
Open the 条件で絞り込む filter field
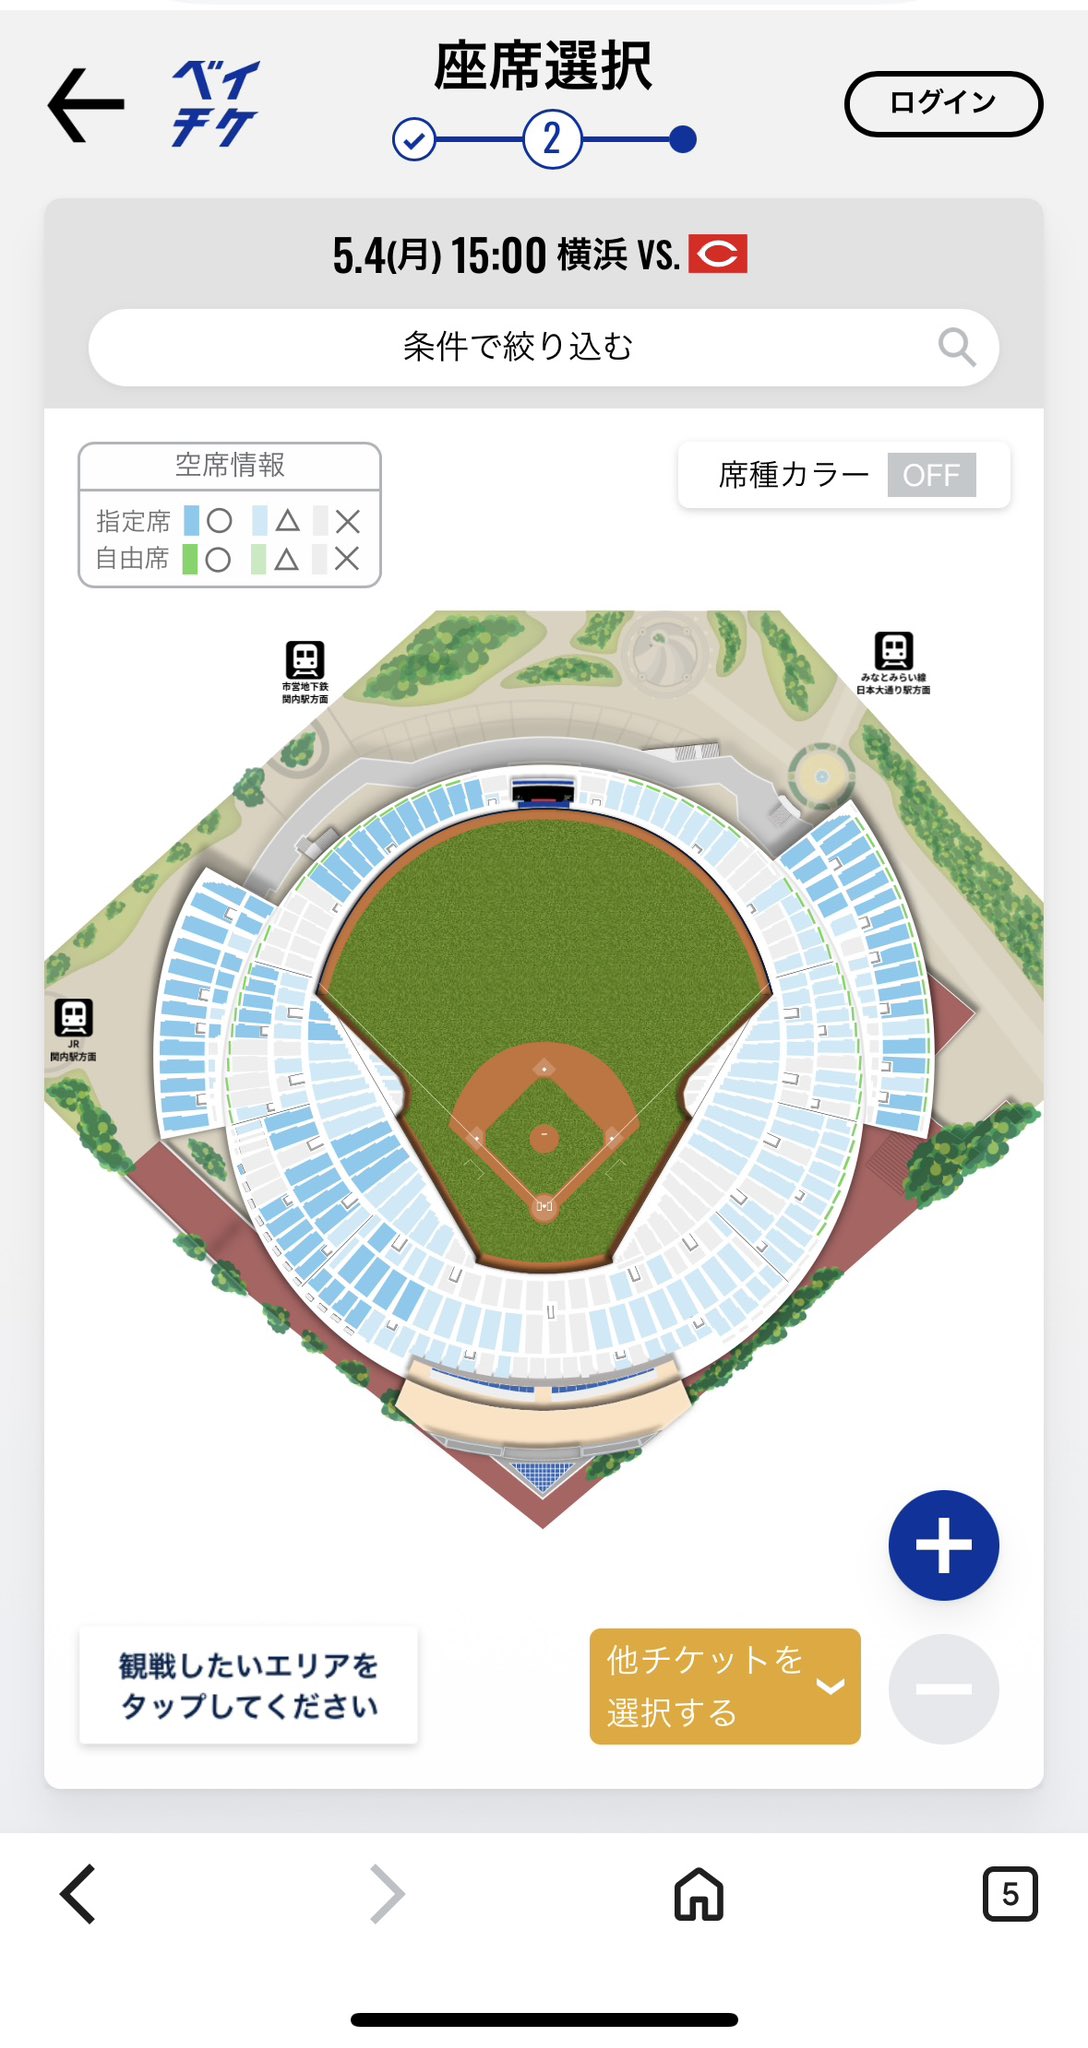click(518, 348)
